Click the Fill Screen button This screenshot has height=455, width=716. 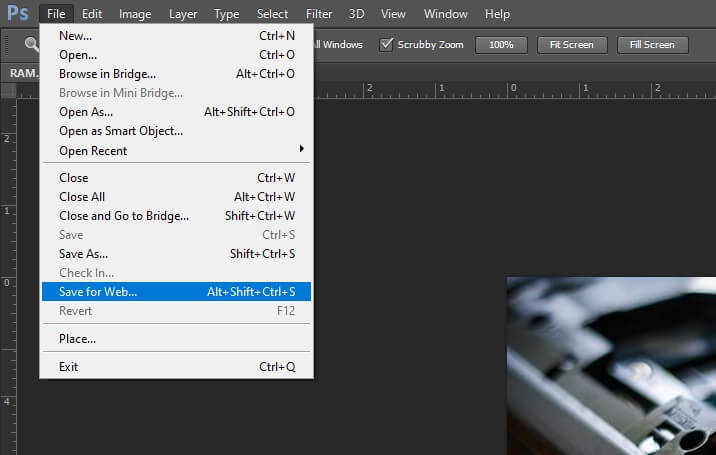pyautogui.click(x=652, y=45)
